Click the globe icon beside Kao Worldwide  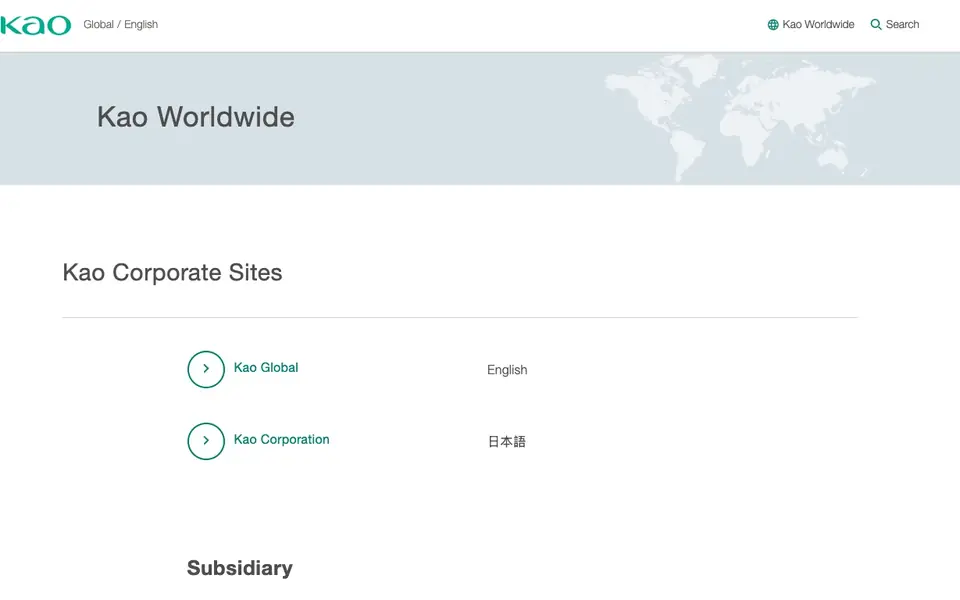point(773,24)
